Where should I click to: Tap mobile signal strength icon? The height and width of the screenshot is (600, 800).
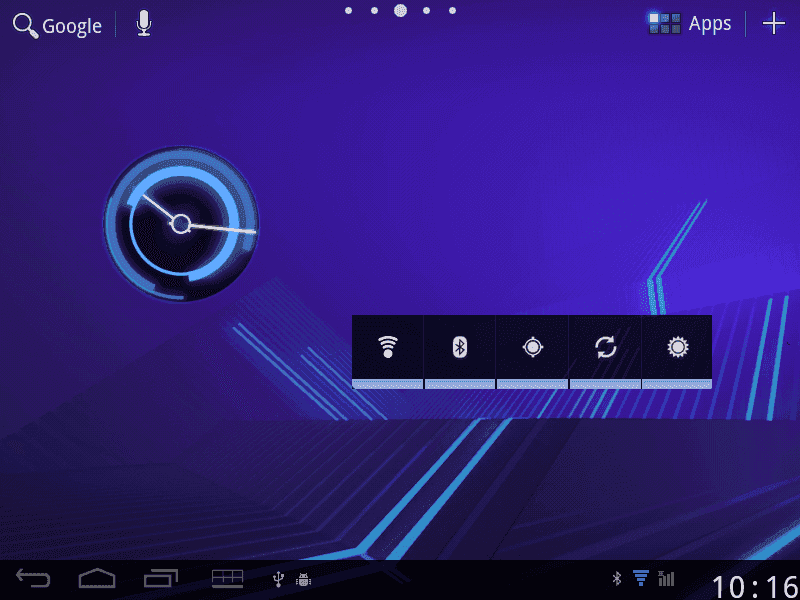(666, 578)
